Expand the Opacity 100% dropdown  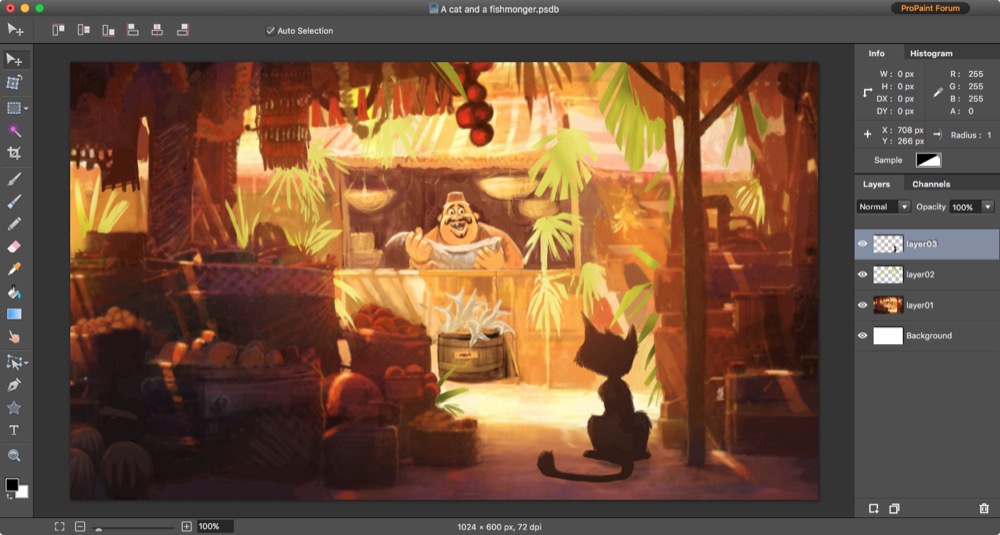point(987,207)
